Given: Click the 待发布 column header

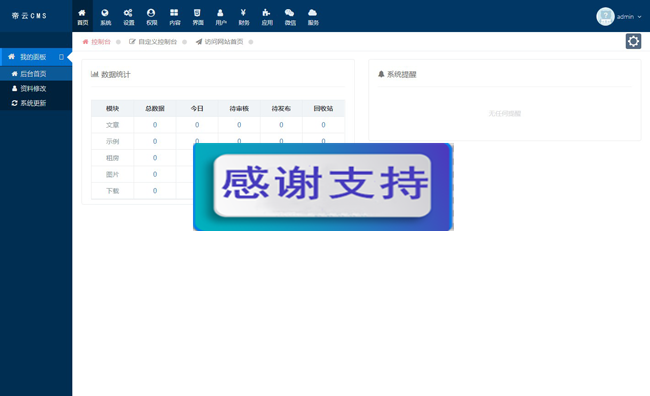Looking at the screenshot, I should click(281, 109).
